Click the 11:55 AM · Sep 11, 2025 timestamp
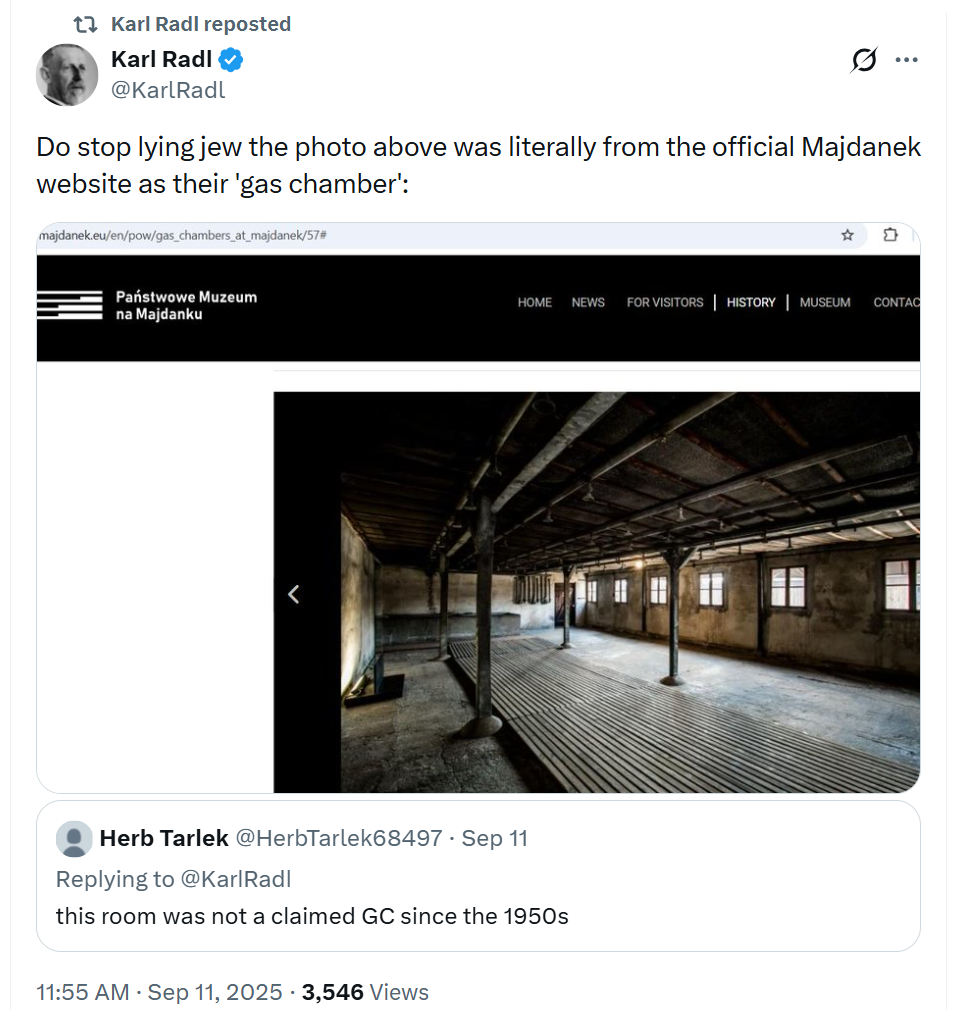 (160, 992)
